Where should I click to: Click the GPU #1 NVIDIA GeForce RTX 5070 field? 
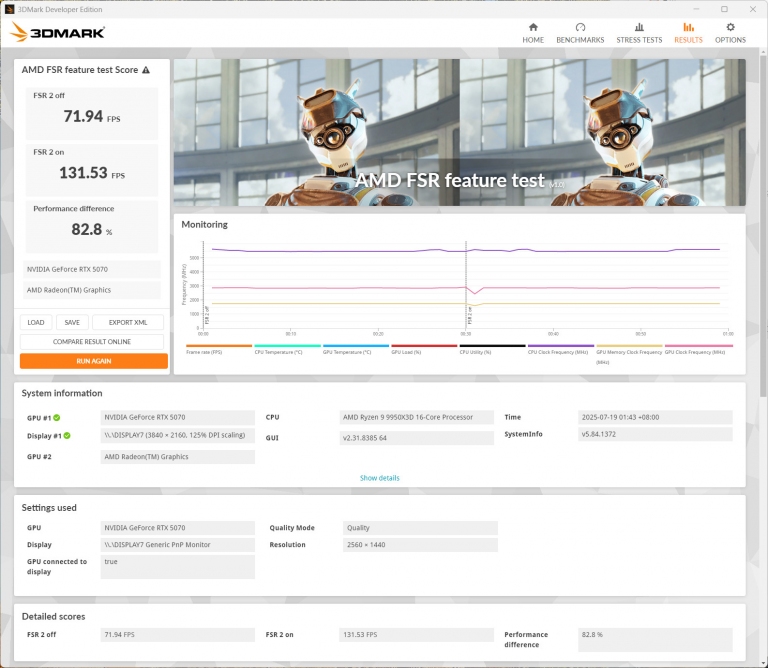pyautogui.click(x=177, y=417)
